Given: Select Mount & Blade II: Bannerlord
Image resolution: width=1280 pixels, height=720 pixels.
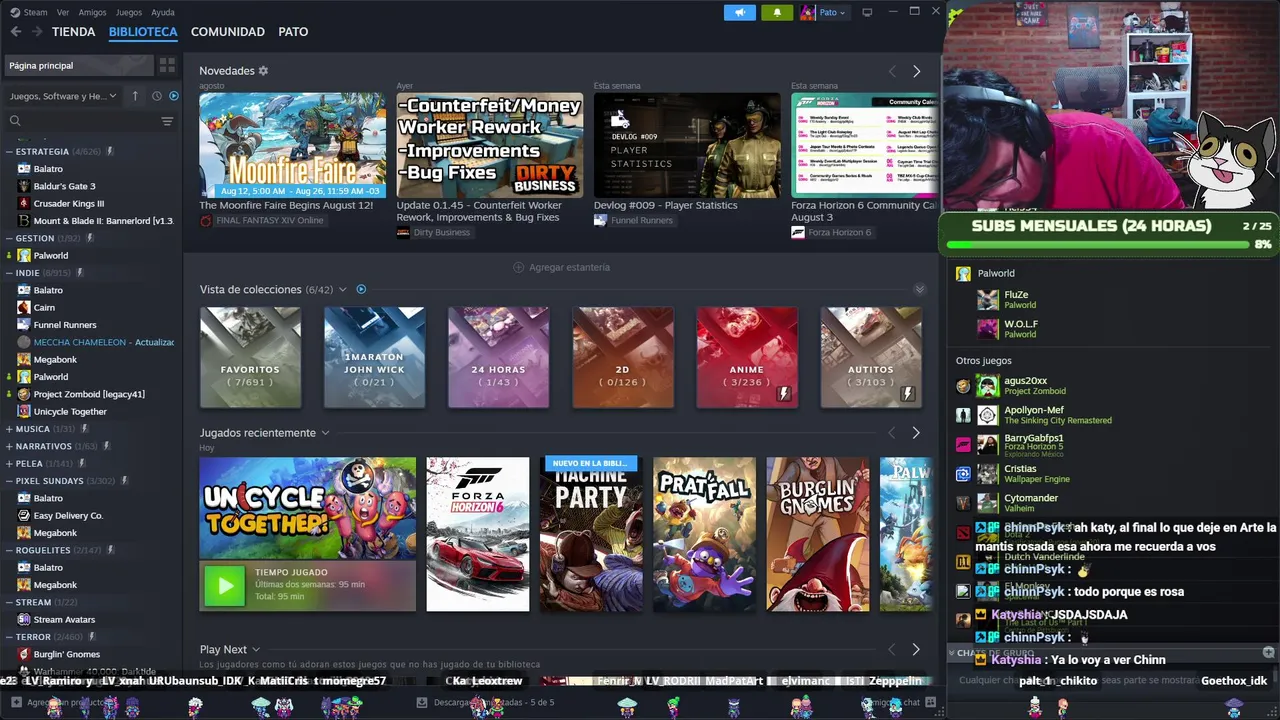Looking at the screenshot, I should (x=96, y=221).
